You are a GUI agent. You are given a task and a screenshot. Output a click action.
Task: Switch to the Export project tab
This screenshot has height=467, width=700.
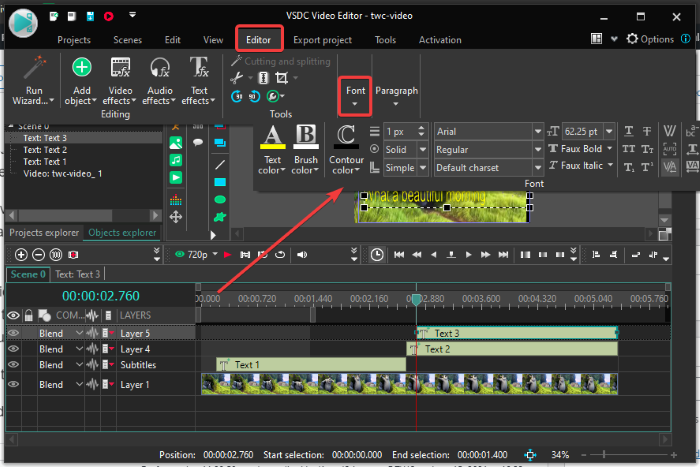322,40
